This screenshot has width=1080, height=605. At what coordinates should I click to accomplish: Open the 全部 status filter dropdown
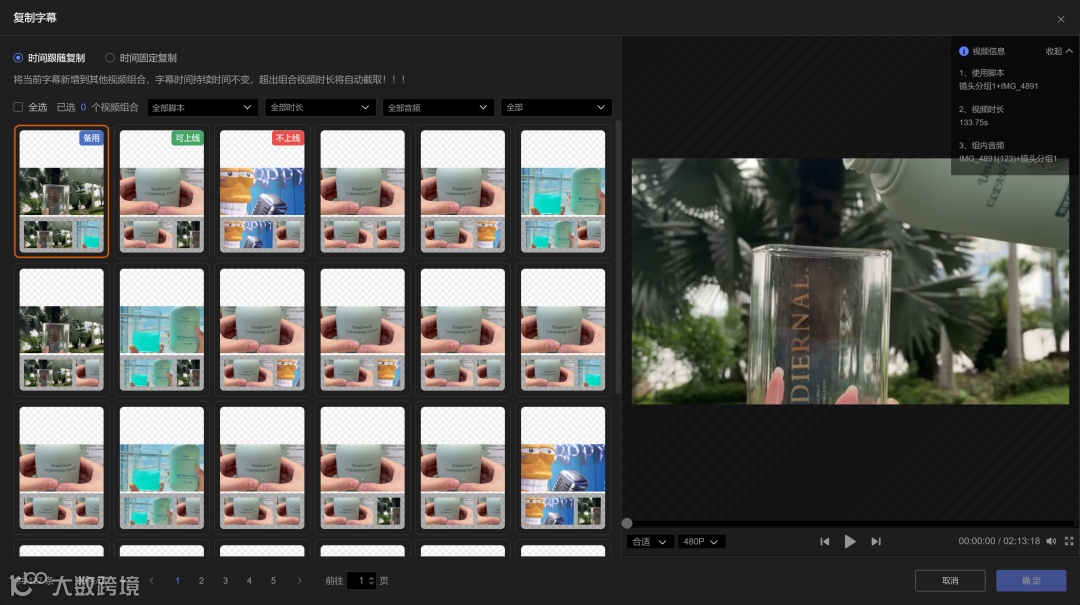coord(556,107)
